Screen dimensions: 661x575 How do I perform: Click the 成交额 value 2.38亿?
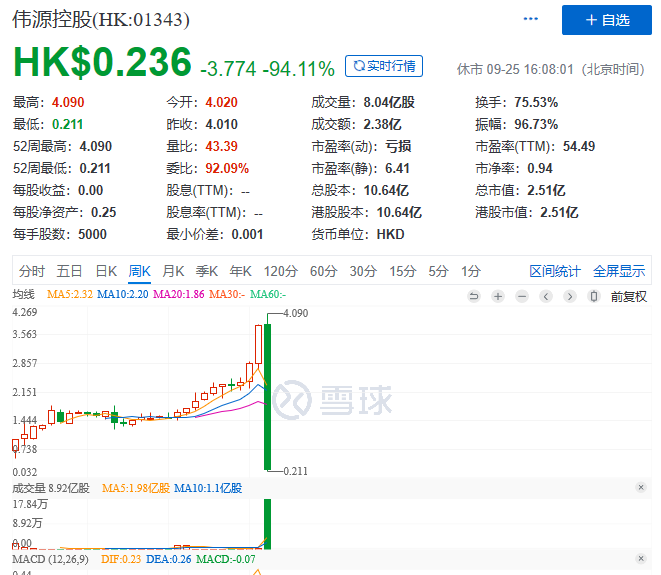382,124
